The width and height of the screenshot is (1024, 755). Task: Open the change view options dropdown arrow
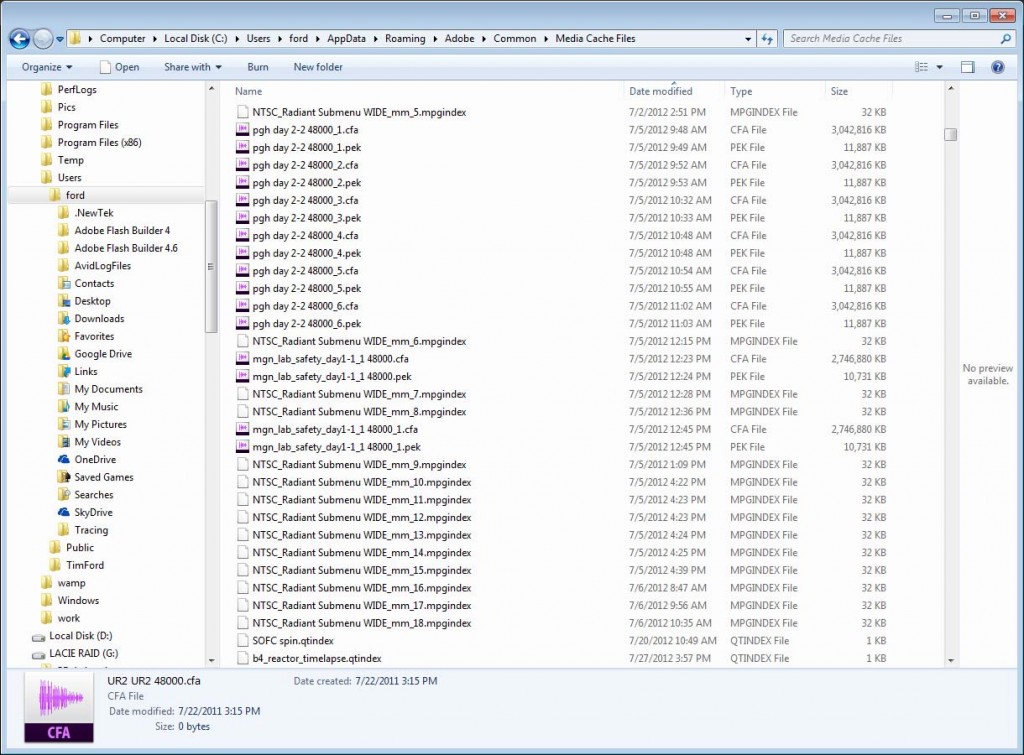pos(939,67)
